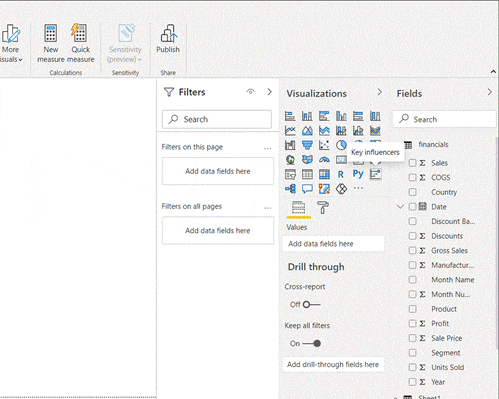The image size is (499, 399).
Task: Choose the Scatter chart visualization
Action: 324,145
